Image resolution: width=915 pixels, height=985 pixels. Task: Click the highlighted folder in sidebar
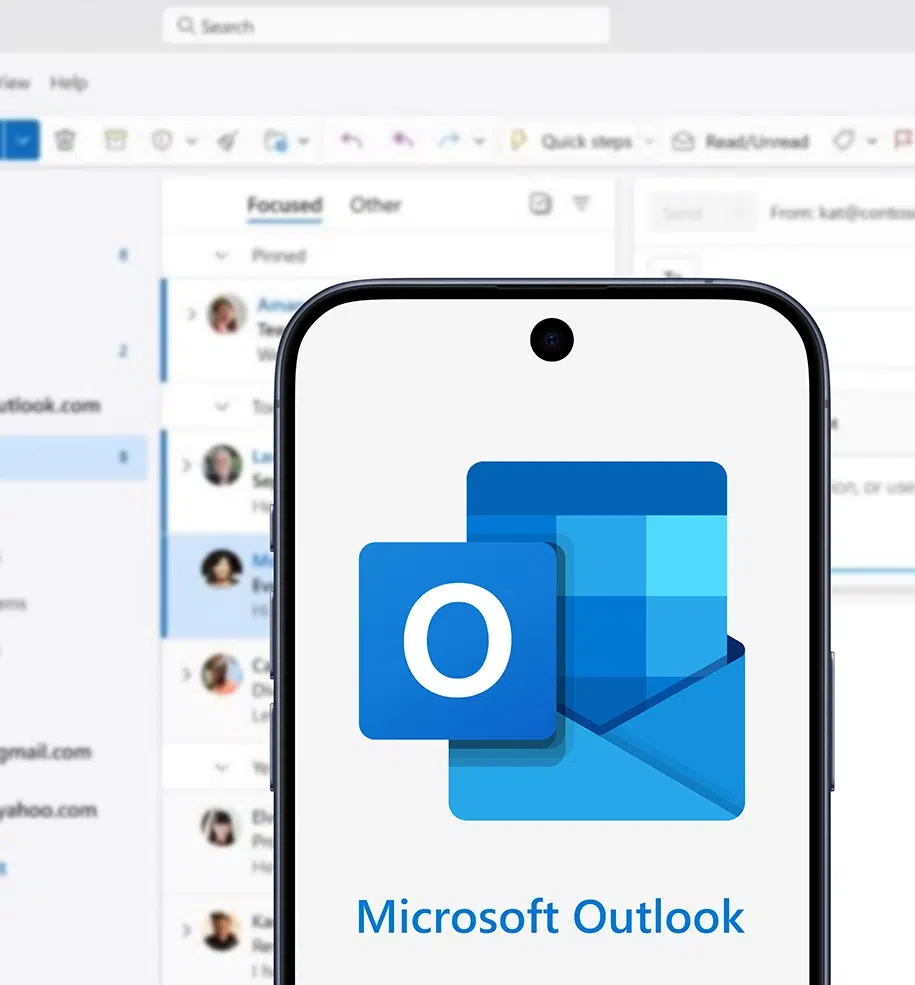click(x=73, y=458)
